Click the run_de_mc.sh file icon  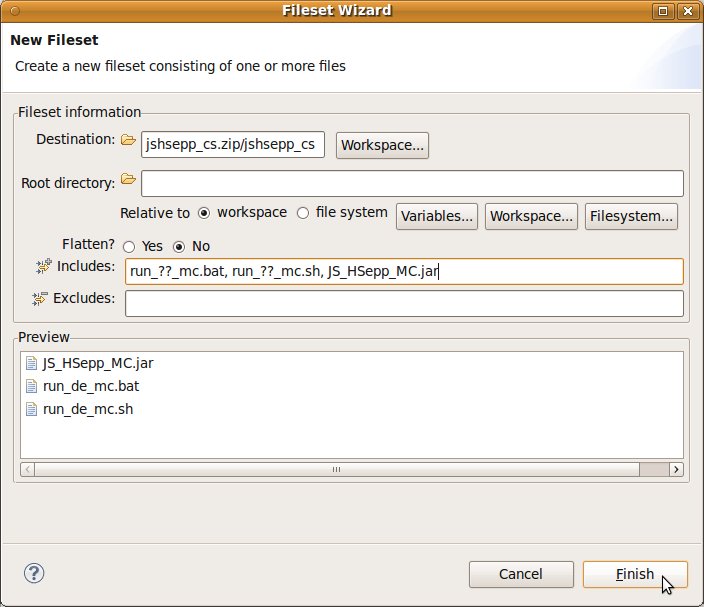click(x=31, y=409)
